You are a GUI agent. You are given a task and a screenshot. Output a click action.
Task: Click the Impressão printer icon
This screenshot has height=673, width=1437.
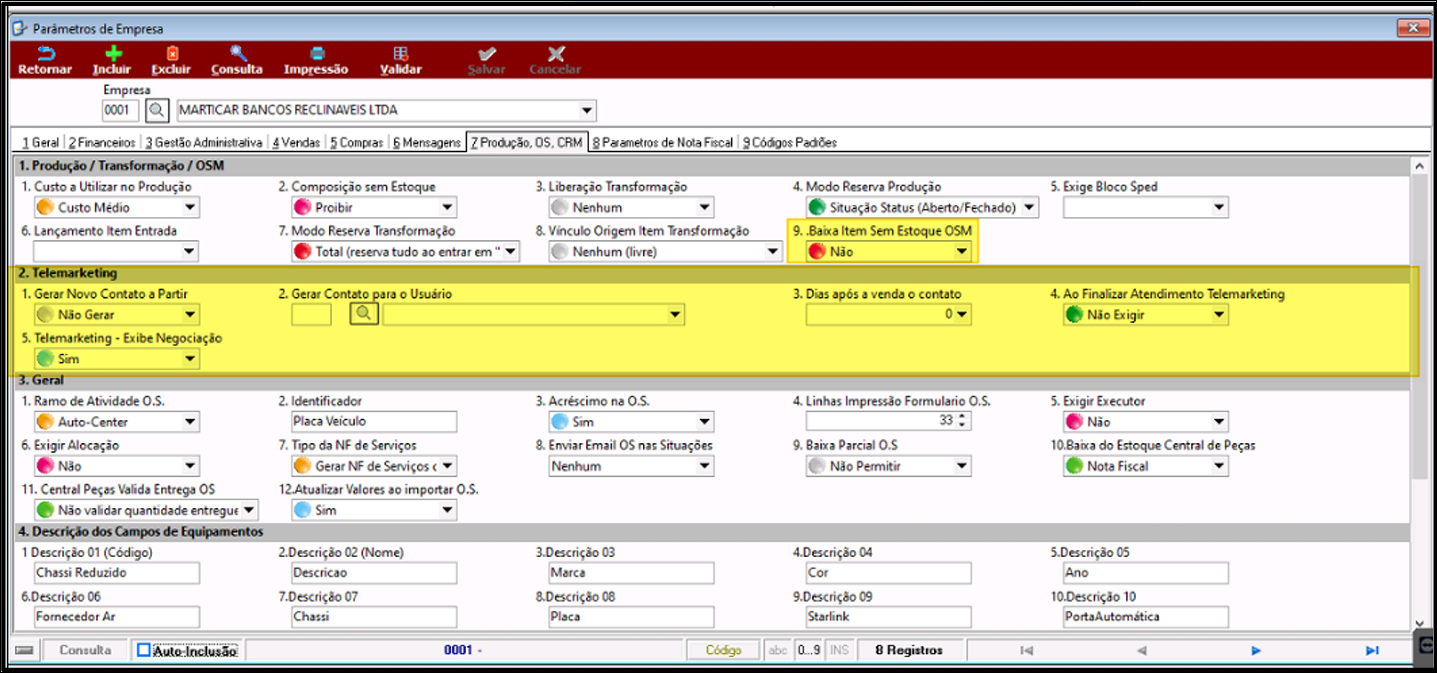[316, 54]
